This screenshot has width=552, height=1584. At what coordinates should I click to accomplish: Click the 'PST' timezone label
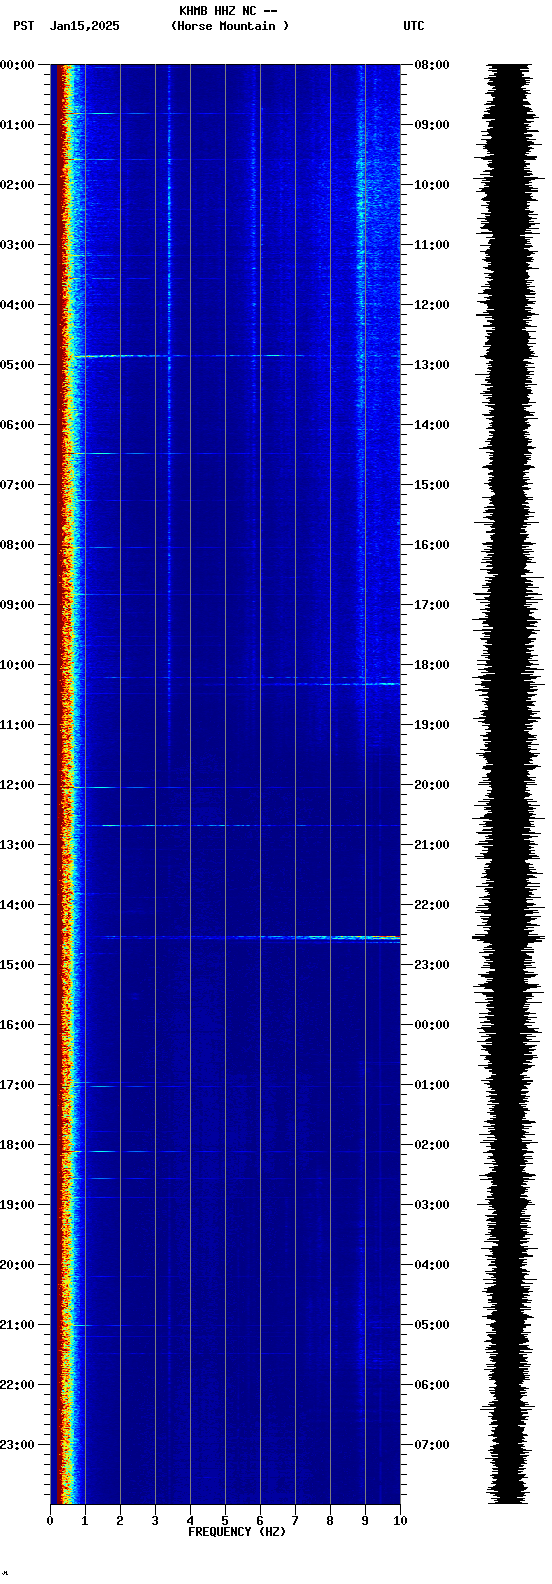(24, 26)
